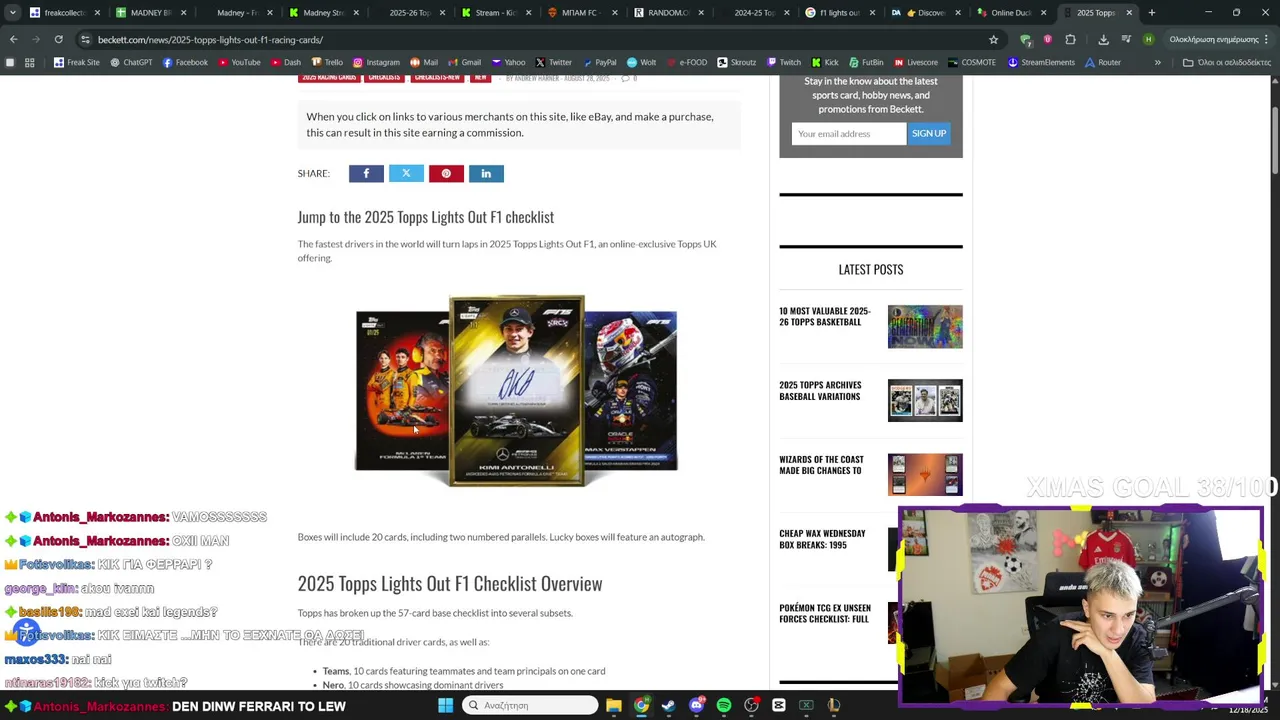Click LATEST POSTS heading

tap(871, 269)
